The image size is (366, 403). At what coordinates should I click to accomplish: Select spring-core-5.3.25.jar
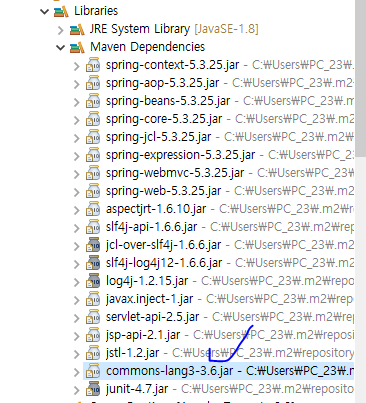click(x=164, y=119)
